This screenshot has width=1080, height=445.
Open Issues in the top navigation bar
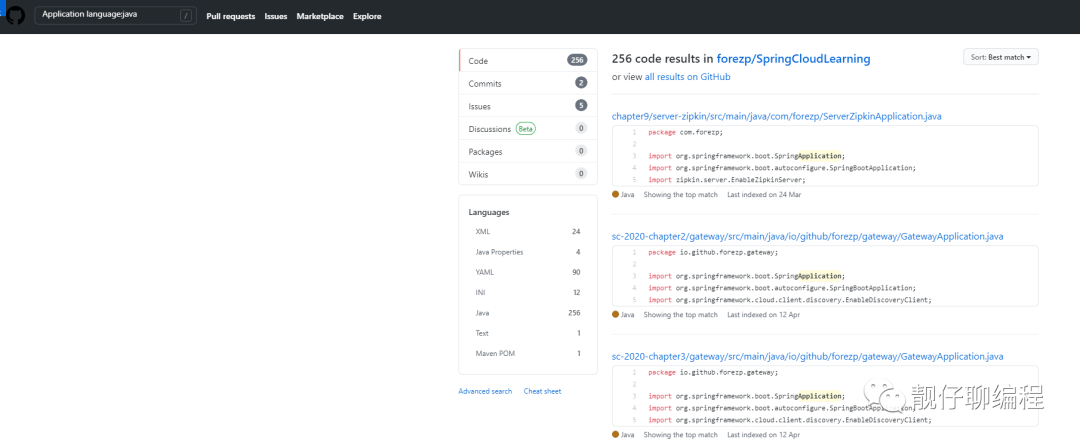276,17
